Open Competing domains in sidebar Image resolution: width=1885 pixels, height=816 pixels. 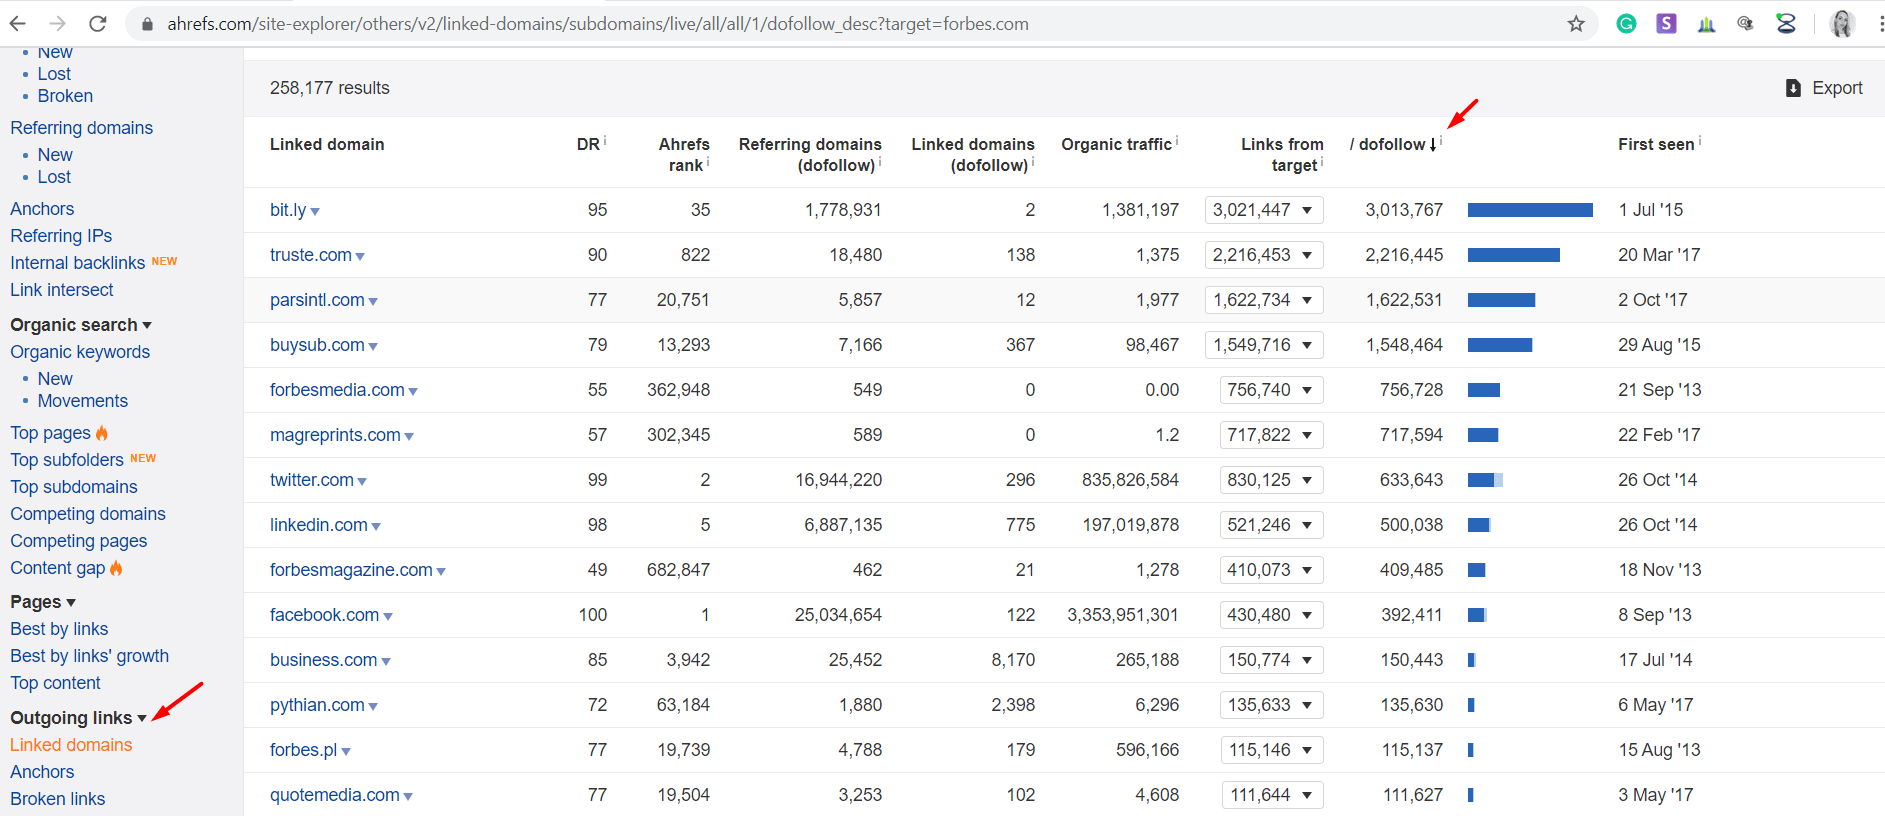(88, 514)
